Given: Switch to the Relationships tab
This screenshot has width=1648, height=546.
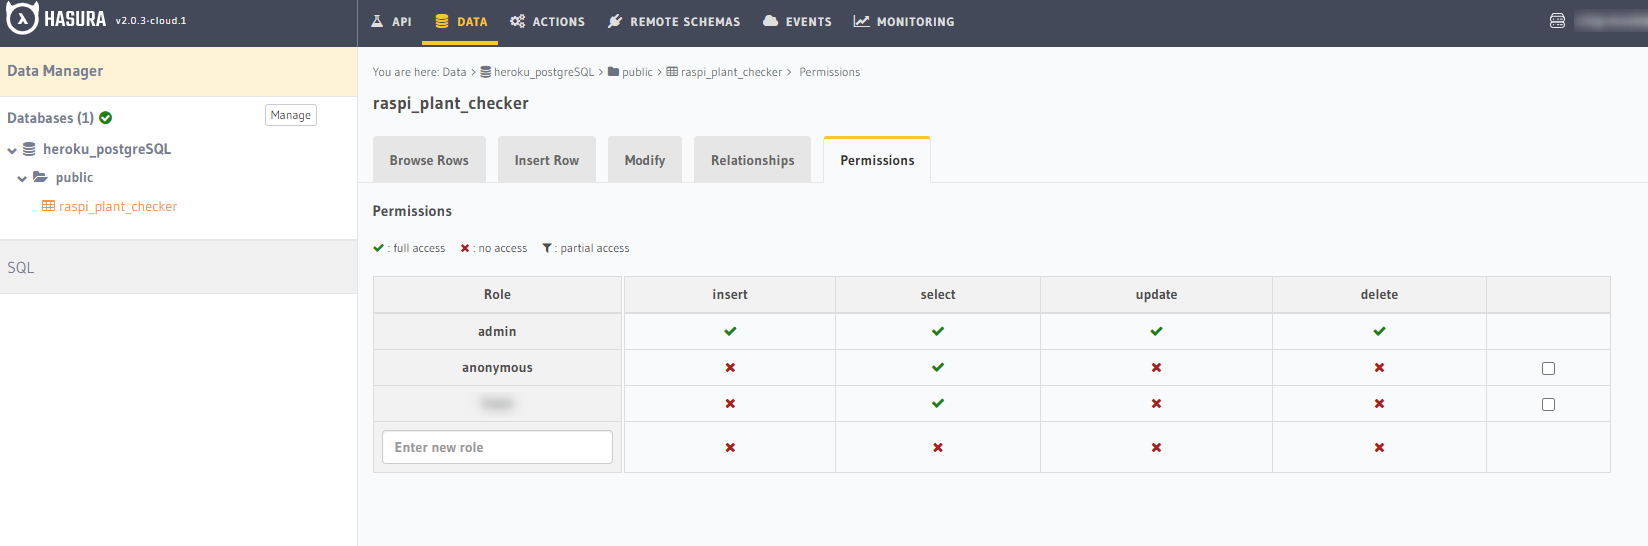Looking at the screenshot, I should coord(753,160).
